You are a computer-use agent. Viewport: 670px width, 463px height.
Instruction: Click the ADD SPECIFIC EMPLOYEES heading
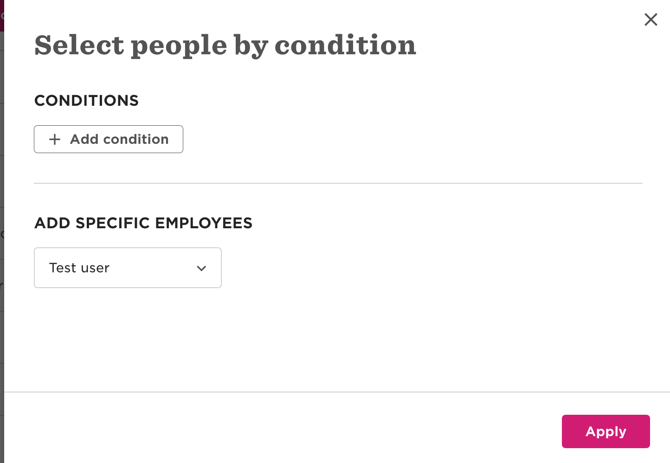[143, 223]
